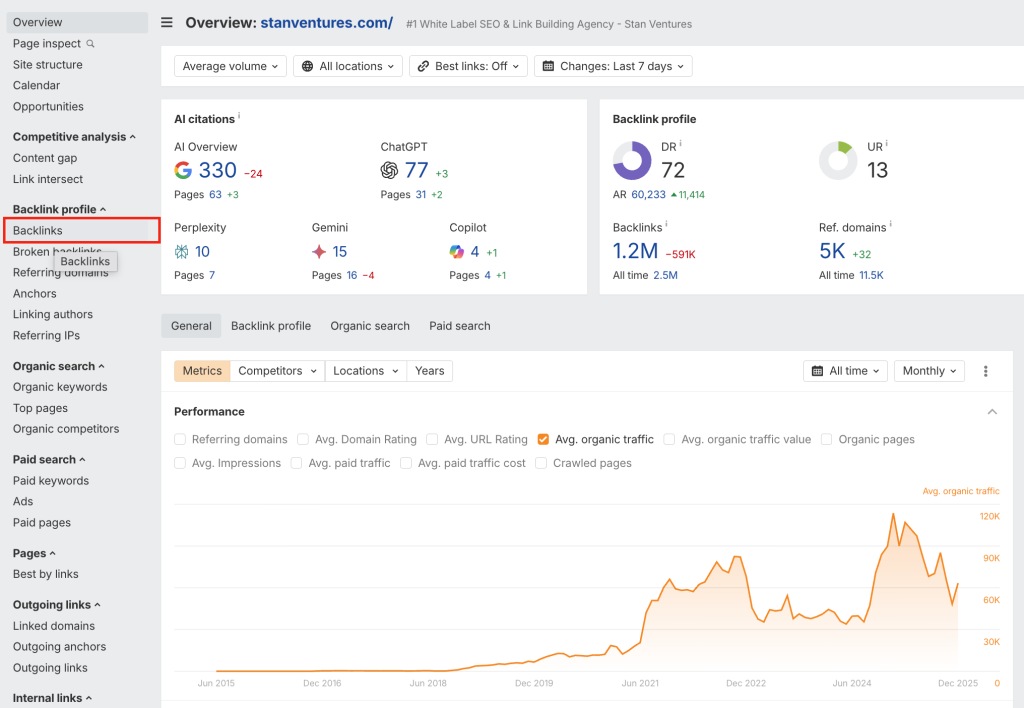1024x708 pixels.
Task: Open the three-dot menu near Monthly dropdown
Action: click(x=986, y=370)
